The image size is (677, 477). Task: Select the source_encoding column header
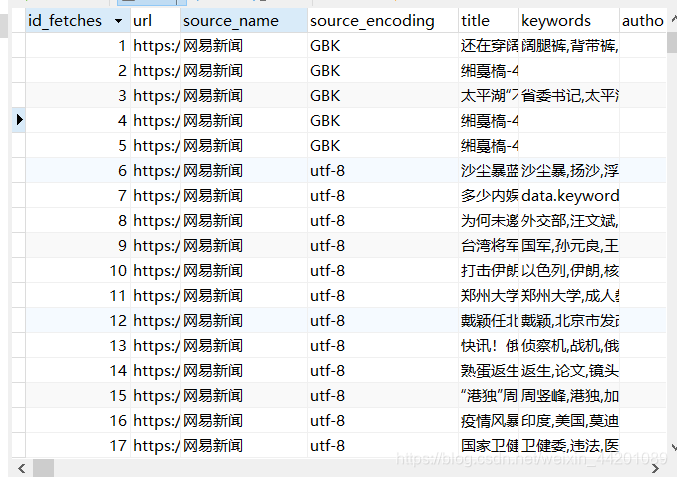pos(383,21)
